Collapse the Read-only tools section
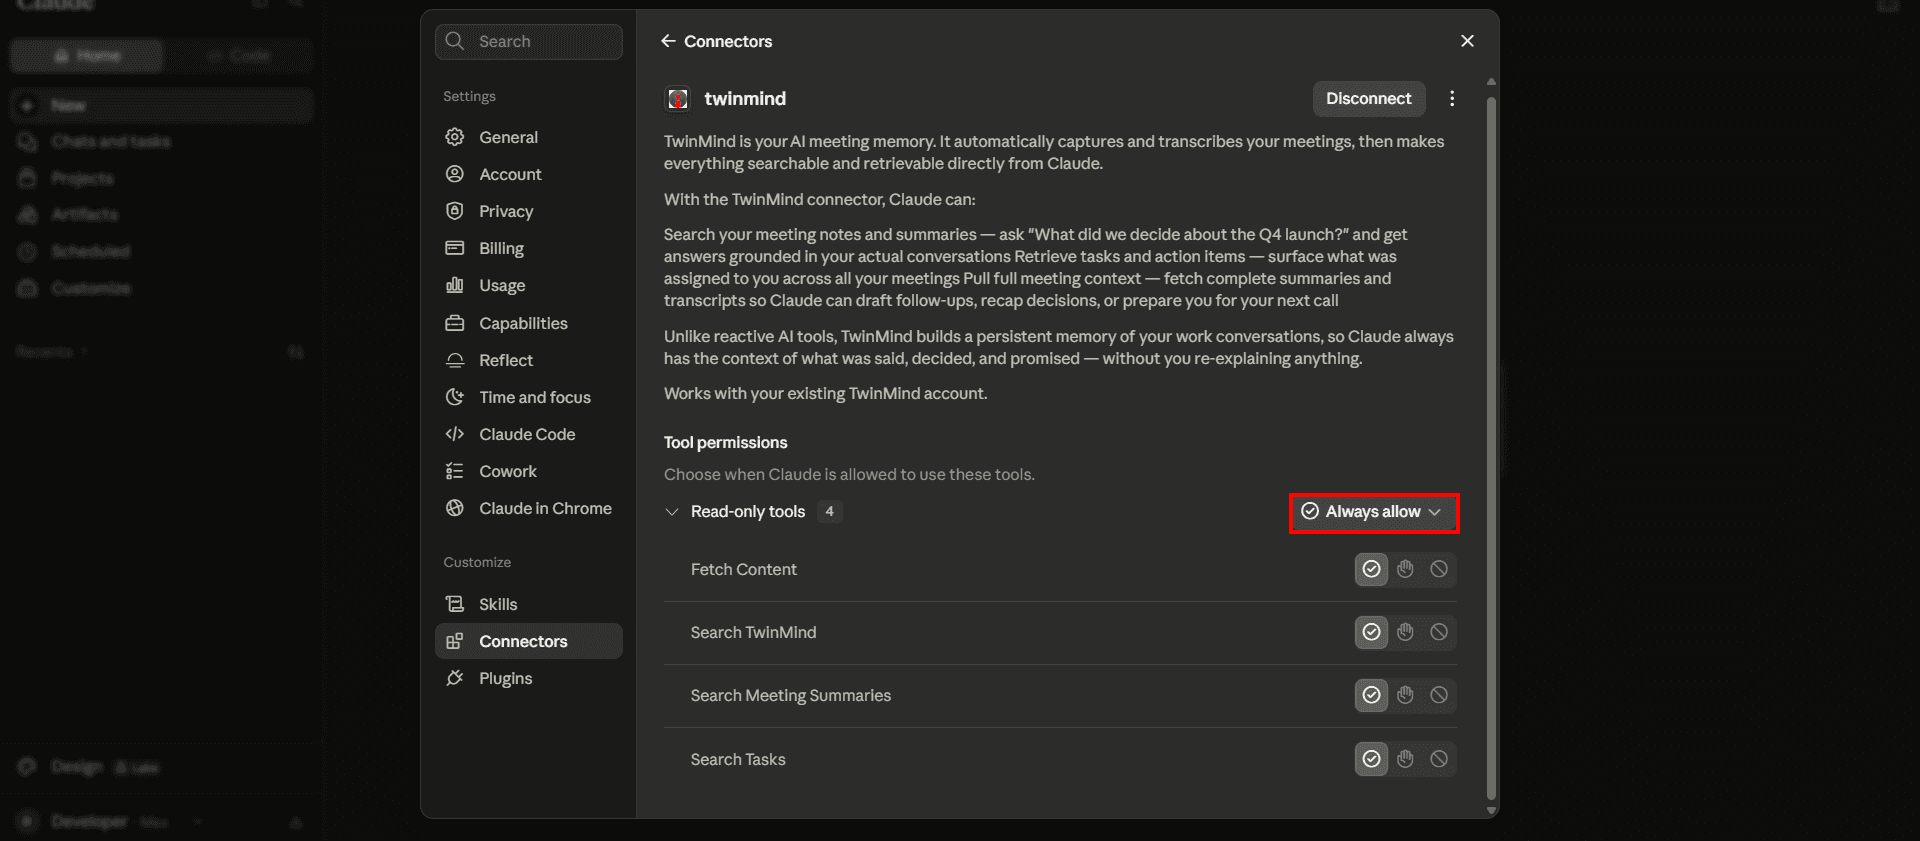Viewport: 1920px width, 841px height. [672, 512]
